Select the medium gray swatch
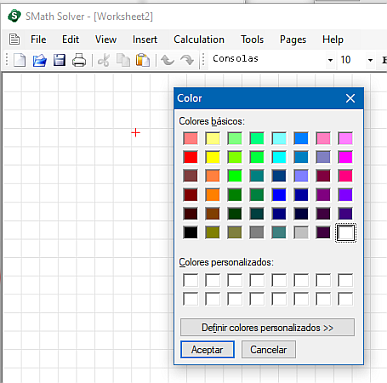This screenshot has height=383, width=387. [x=257, y=232]
